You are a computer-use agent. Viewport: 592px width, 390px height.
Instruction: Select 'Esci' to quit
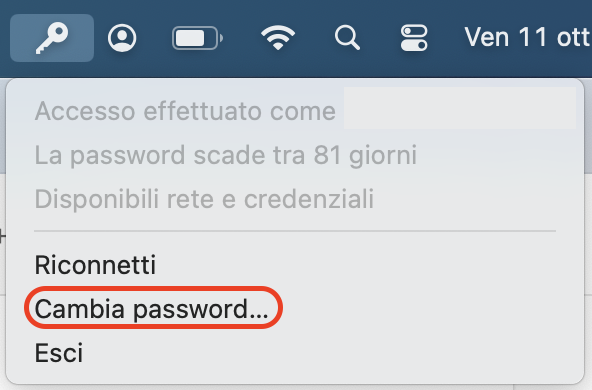[59, 353]
